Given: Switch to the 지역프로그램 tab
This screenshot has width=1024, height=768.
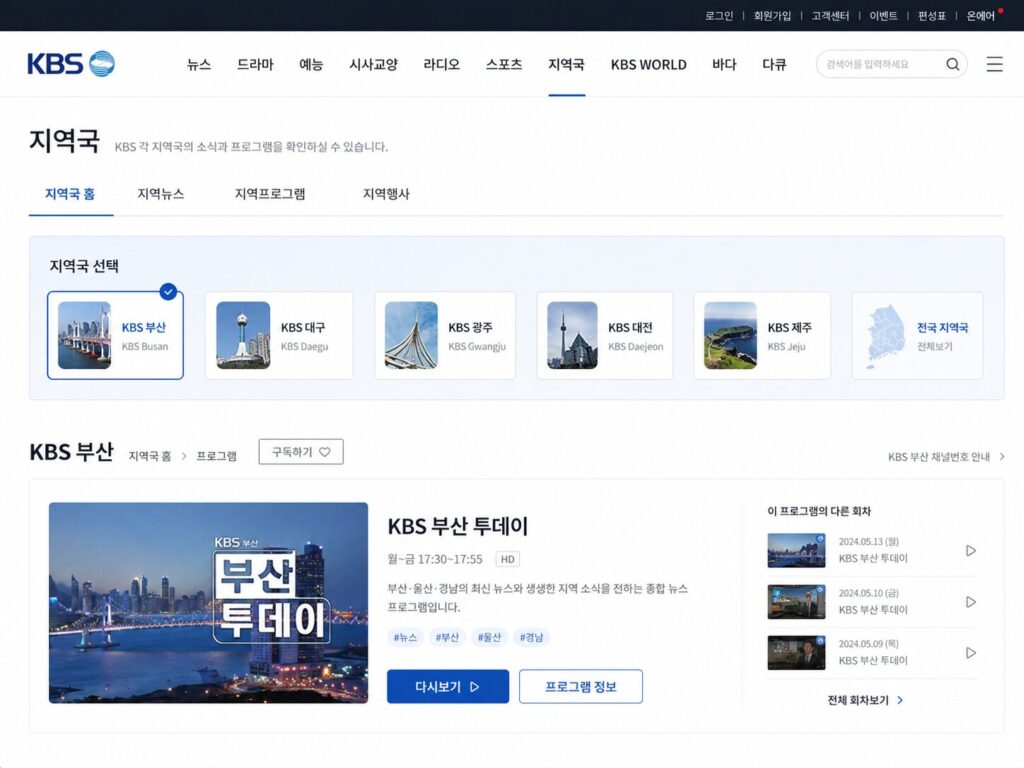Looking at the screenshot, I should pyautogui.click(x=270, y=194).
